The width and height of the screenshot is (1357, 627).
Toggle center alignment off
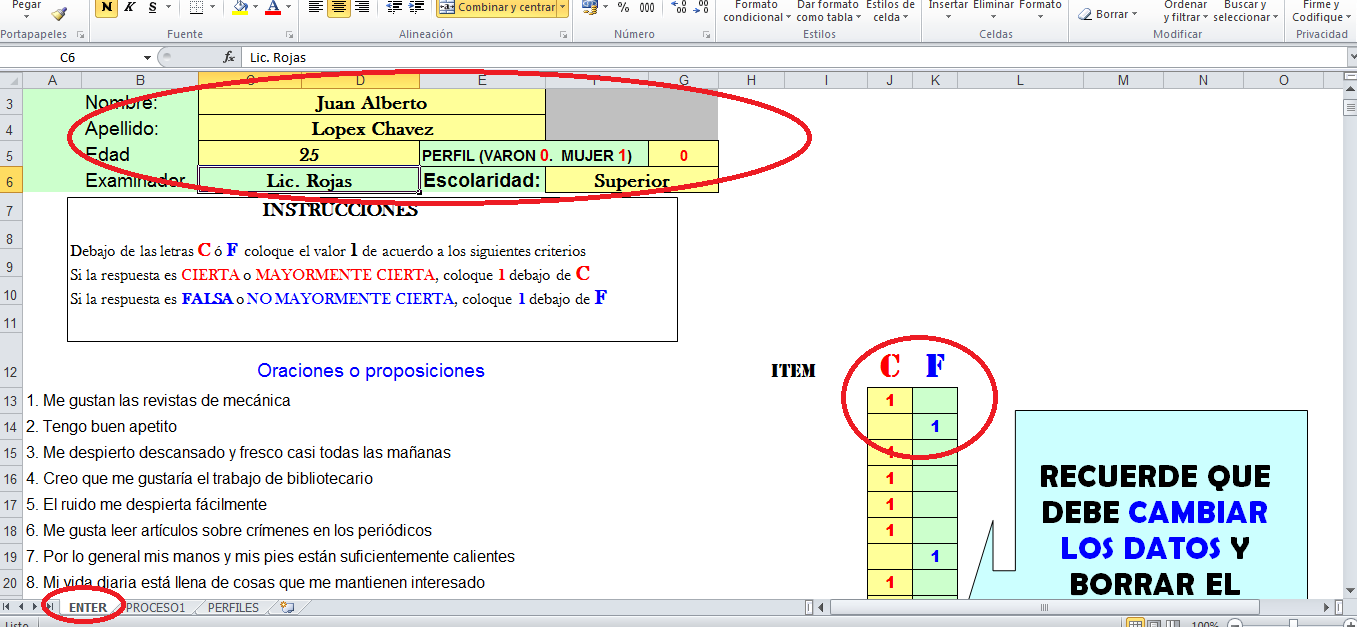(x=339, y=8)
